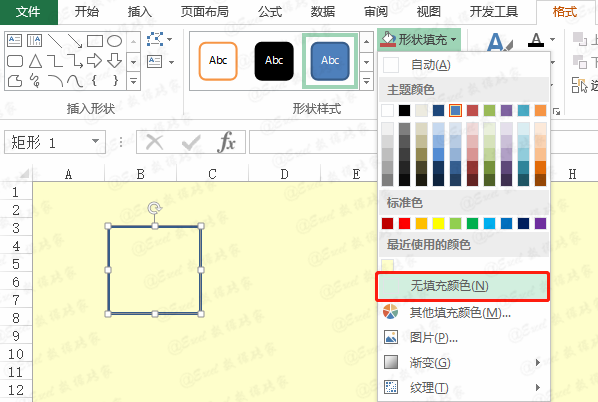The height and width of the screenshot is (402, 598).
Task: Pick the rectangle shape in gallery
Action: tap(95, 40)
